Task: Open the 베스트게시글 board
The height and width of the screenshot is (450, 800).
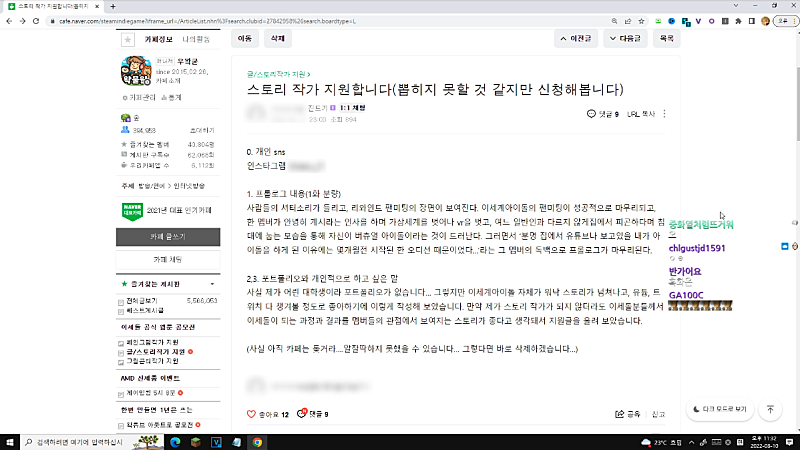Action: (x=145, y=310)
